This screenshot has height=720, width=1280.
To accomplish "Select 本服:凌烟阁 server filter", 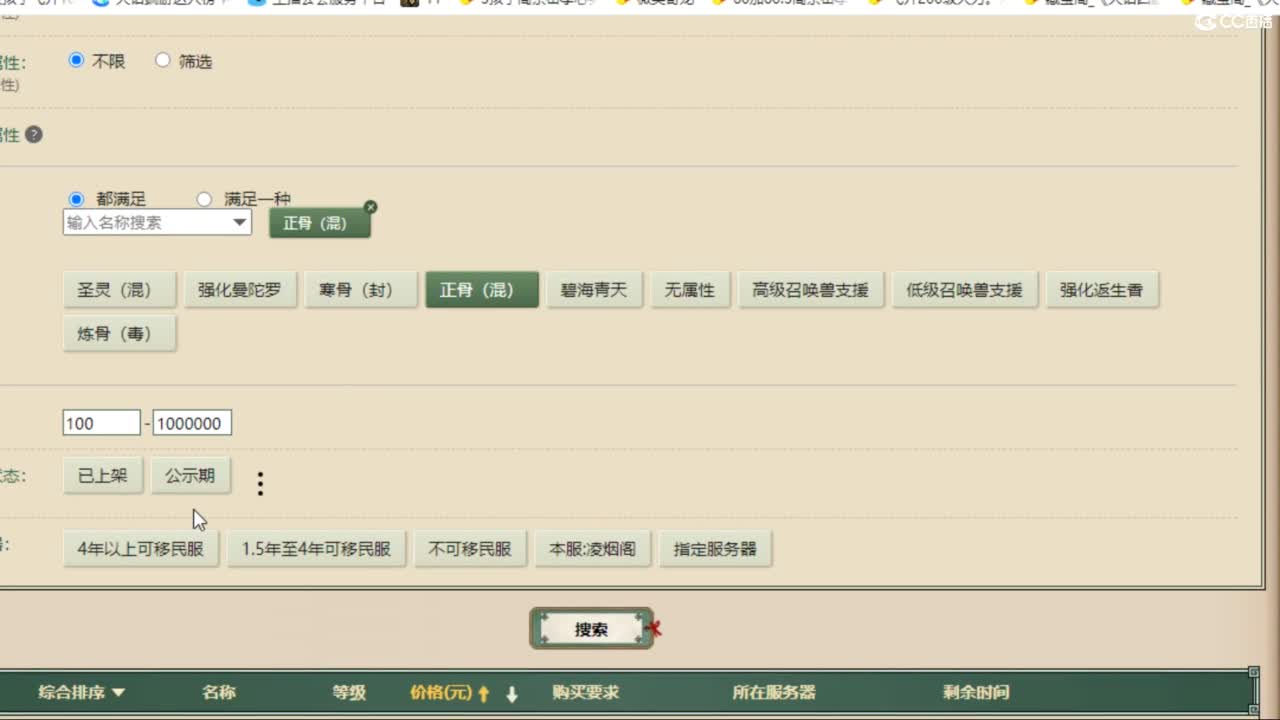I will coord(593,549).
